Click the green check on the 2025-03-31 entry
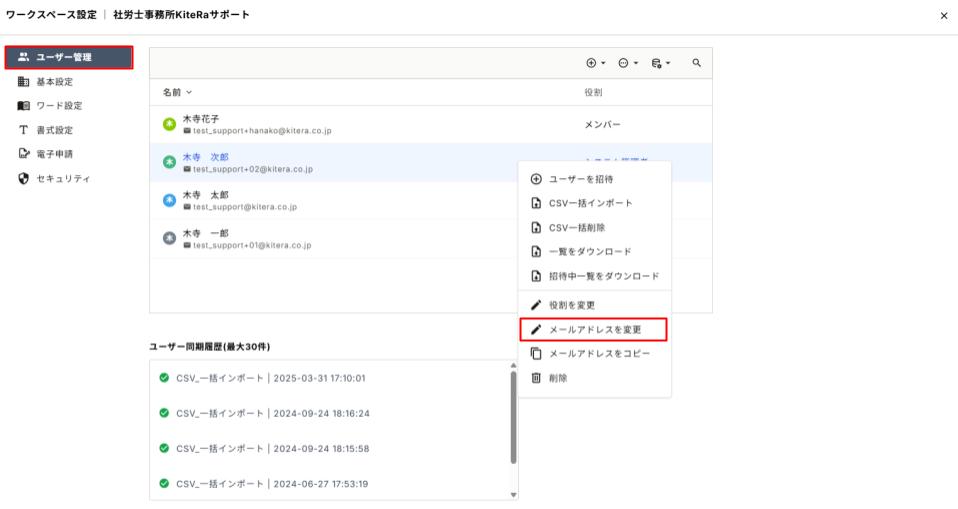The image size is (958, 509). (164, 378)
